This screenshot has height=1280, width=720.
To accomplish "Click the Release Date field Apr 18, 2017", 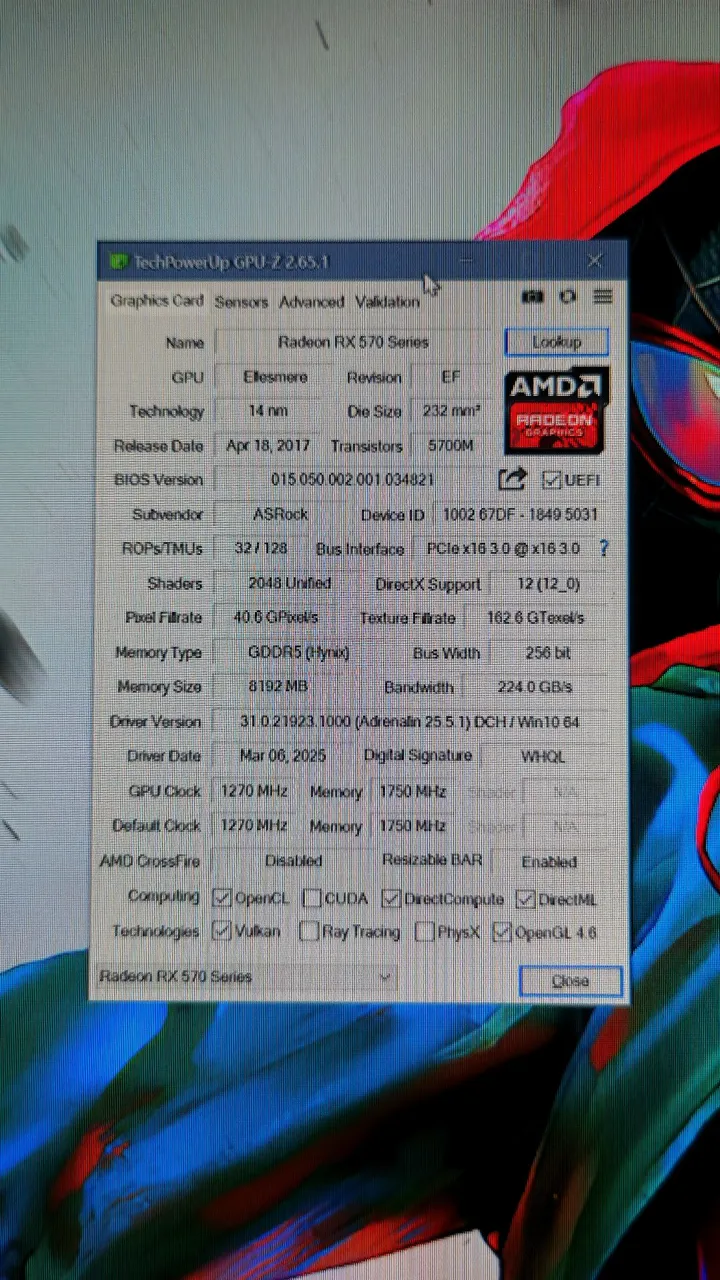I will 267,446.
